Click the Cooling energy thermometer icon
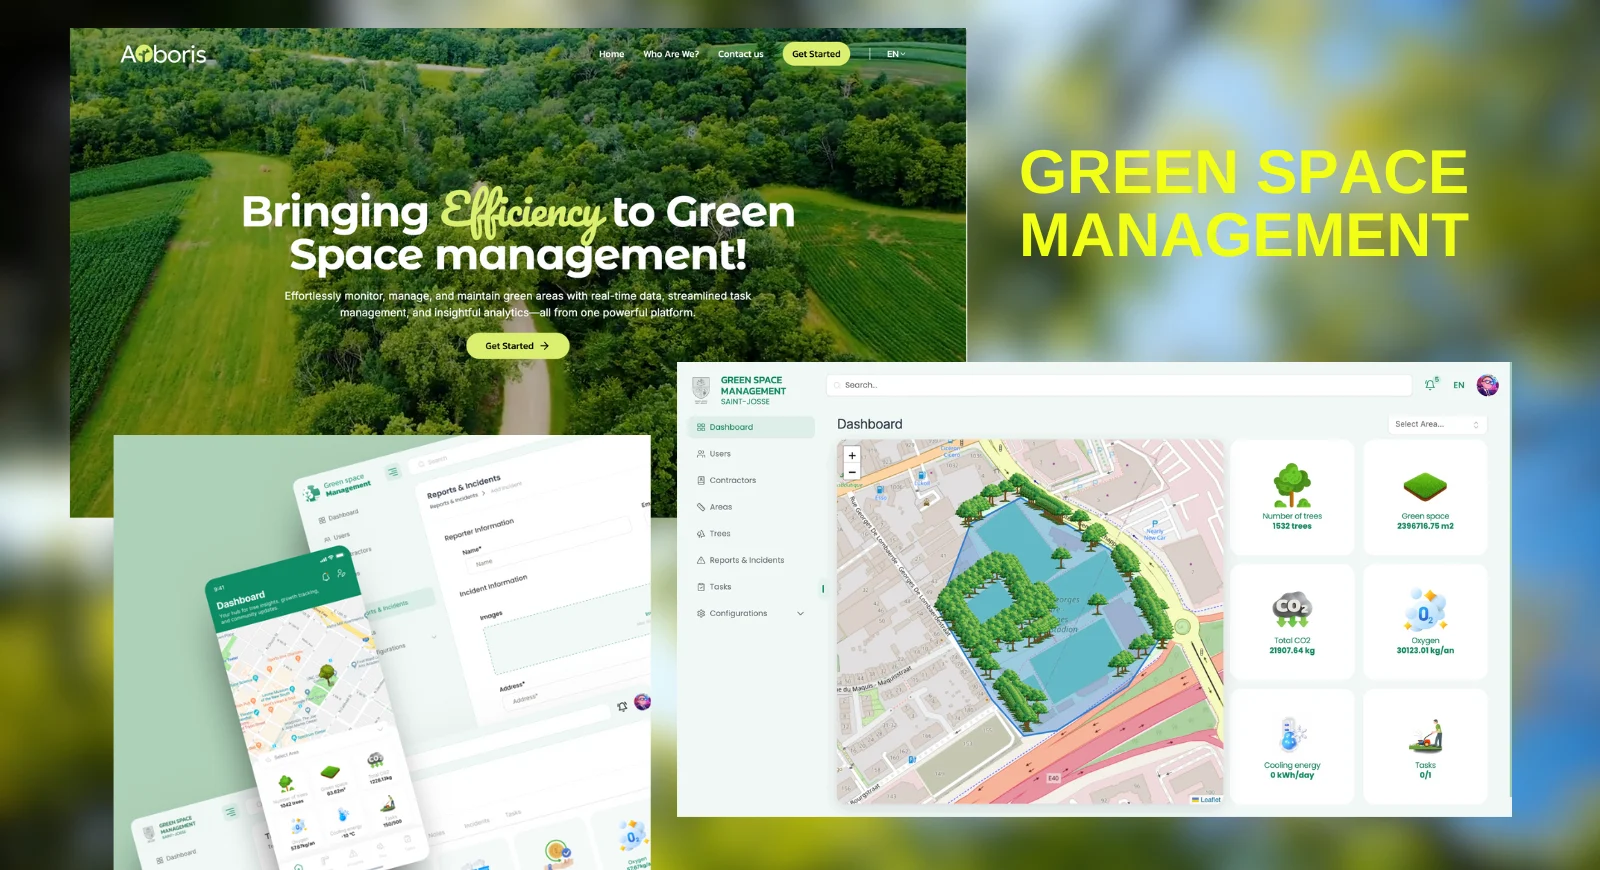 tap(1291, 734)
